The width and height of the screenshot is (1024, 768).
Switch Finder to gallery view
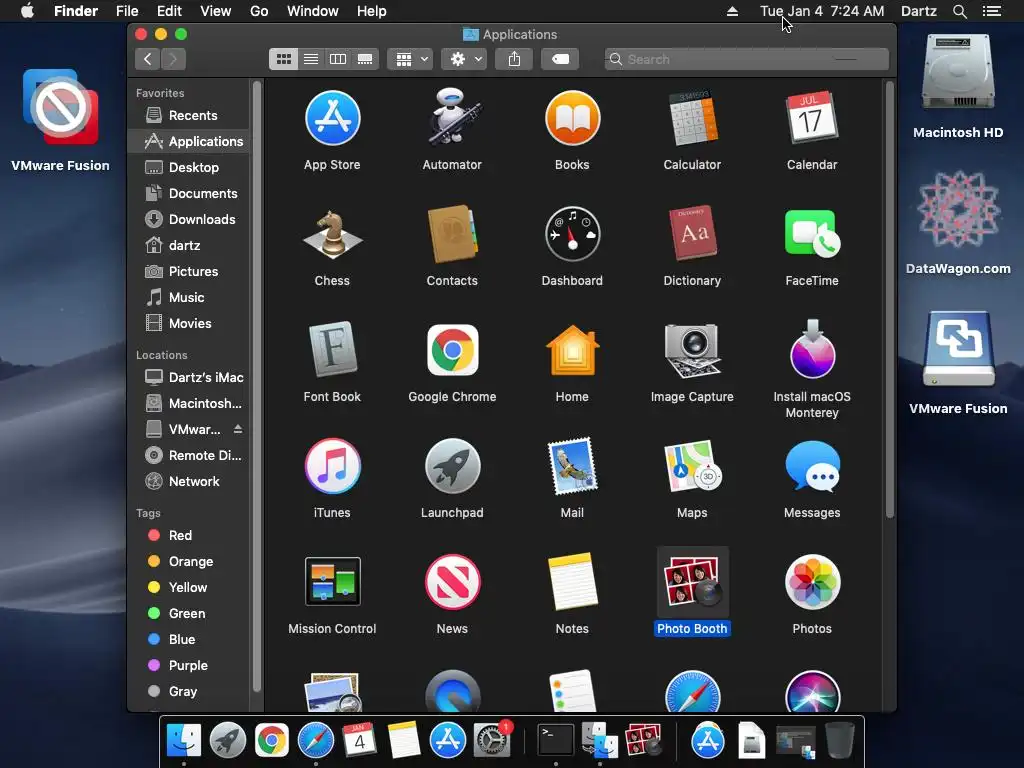click(x=365, y=59)
